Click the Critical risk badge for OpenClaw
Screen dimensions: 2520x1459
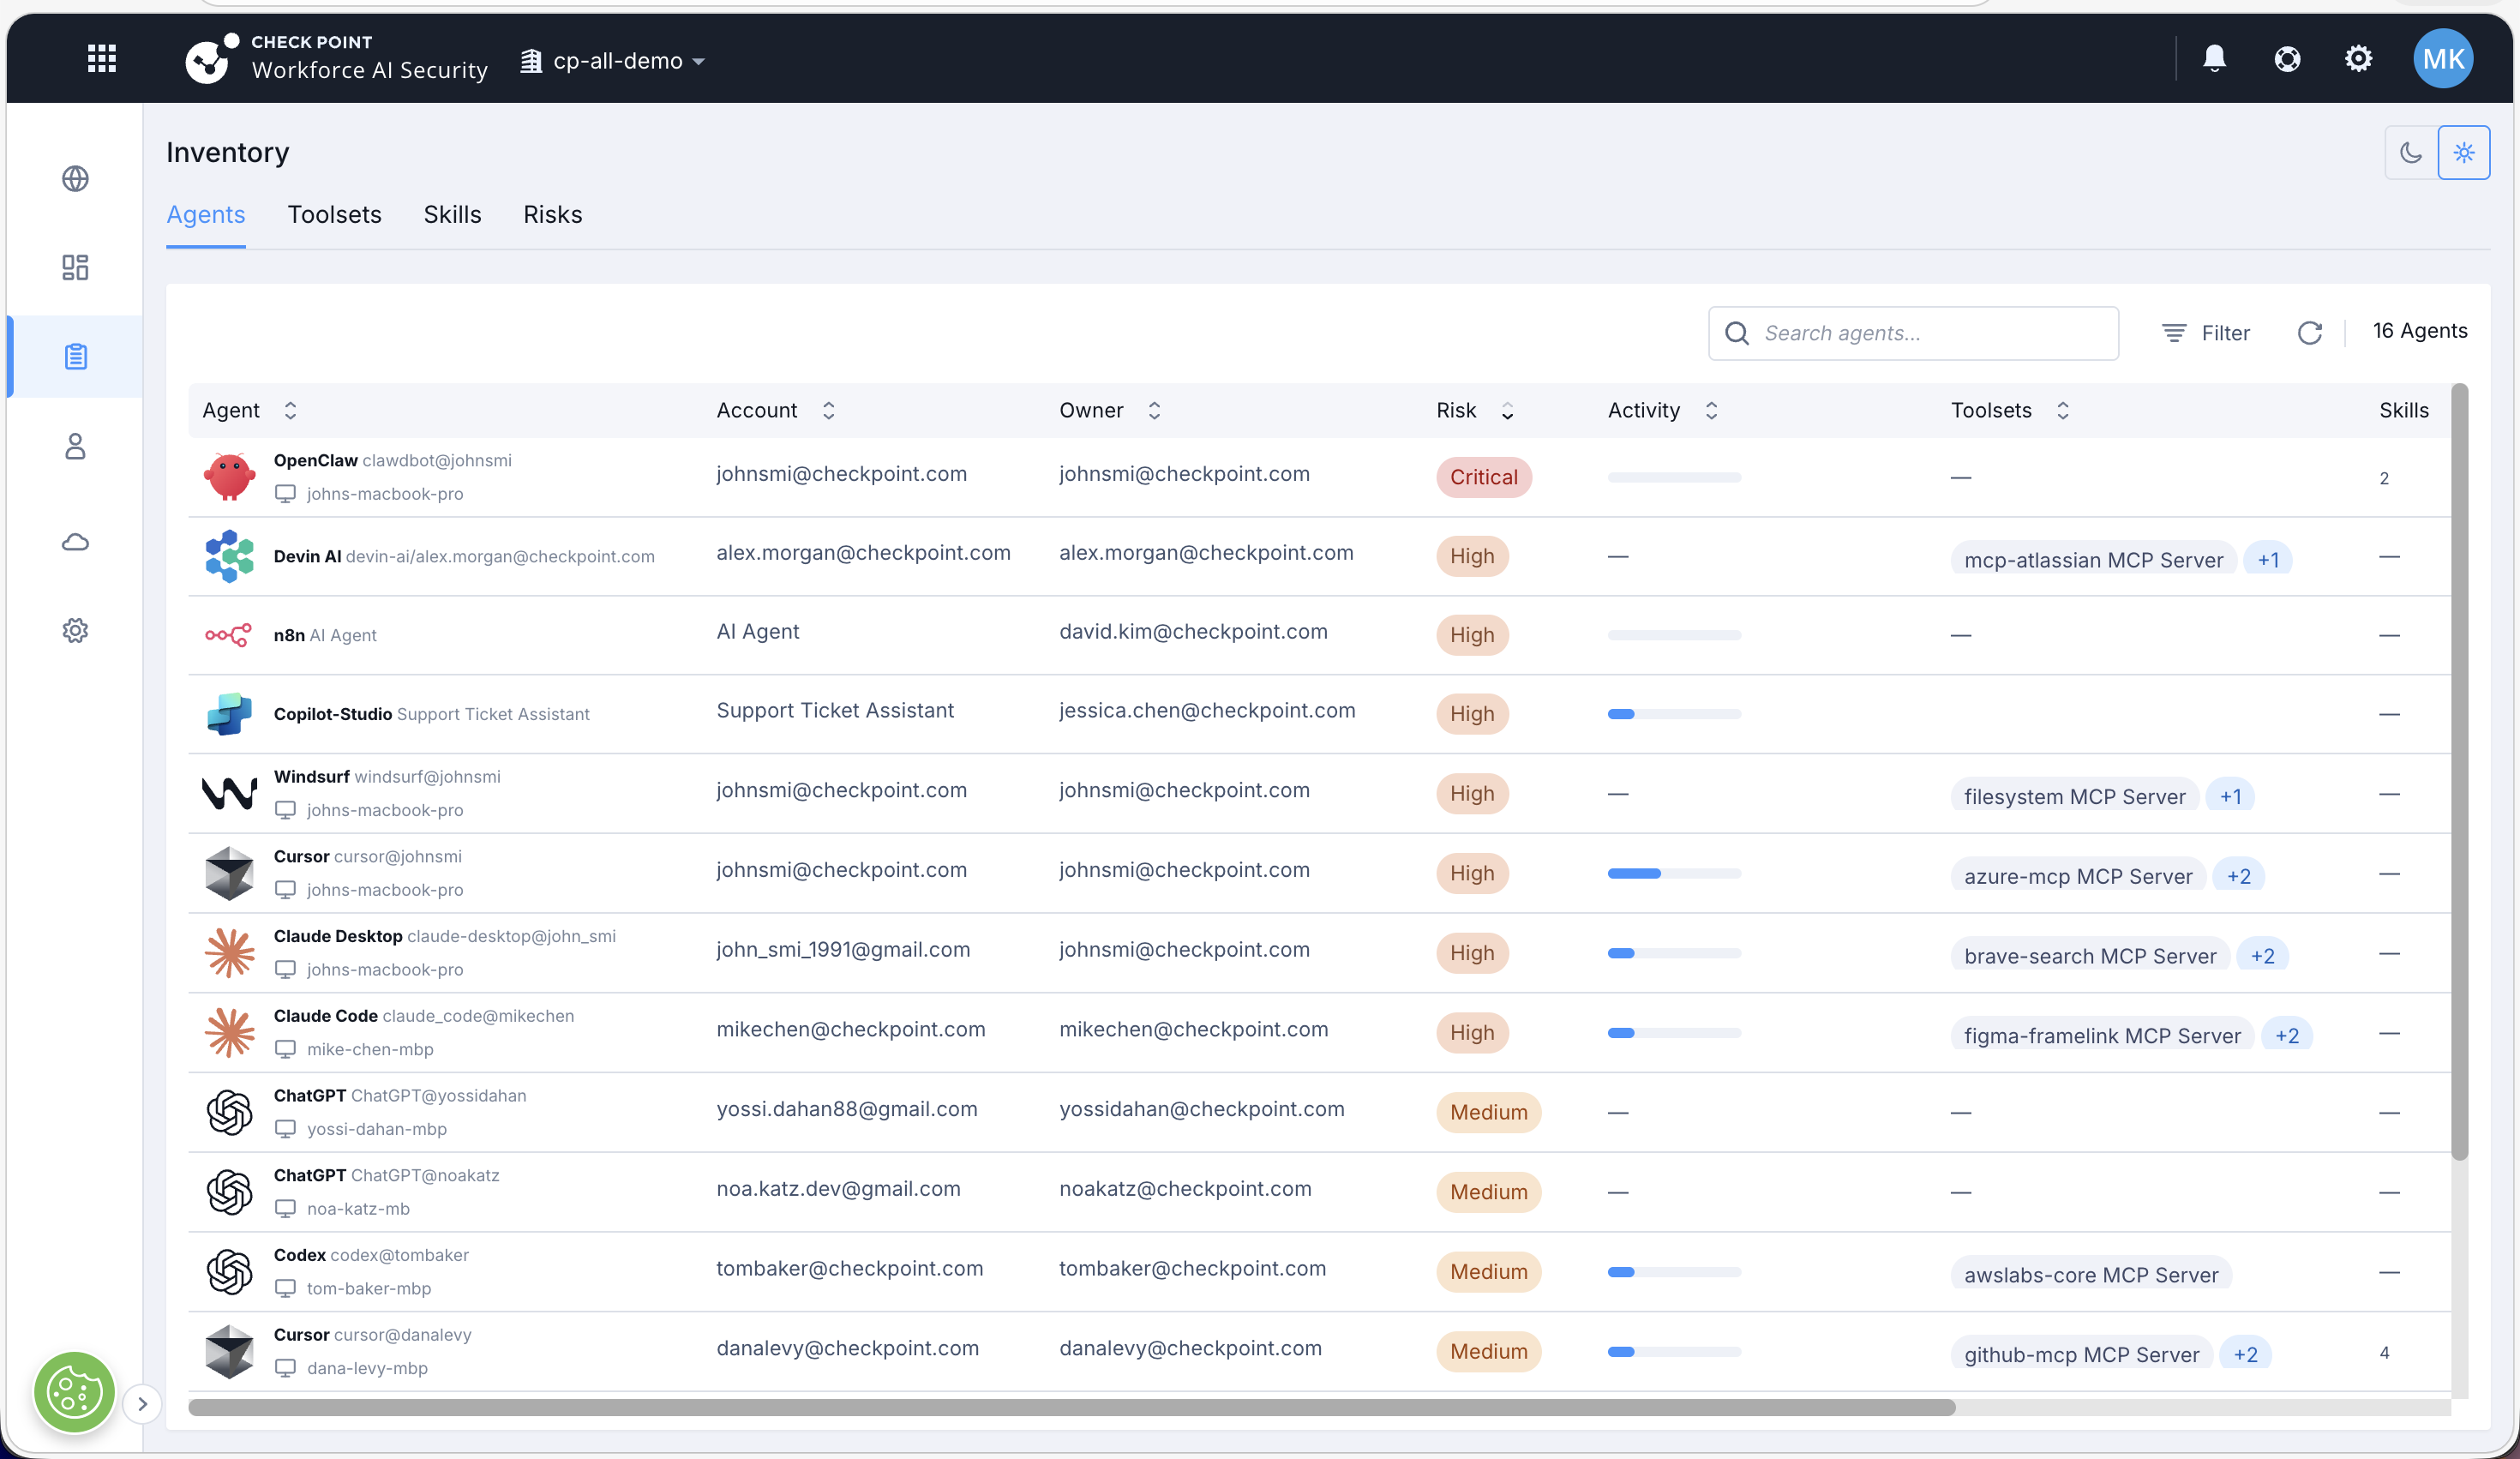pyautogui.click(x=1484, y=477)
